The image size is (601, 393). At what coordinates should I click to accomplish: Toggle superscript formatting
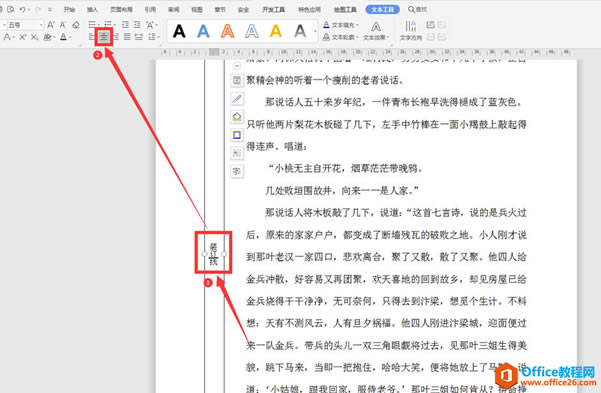(23, 37)
